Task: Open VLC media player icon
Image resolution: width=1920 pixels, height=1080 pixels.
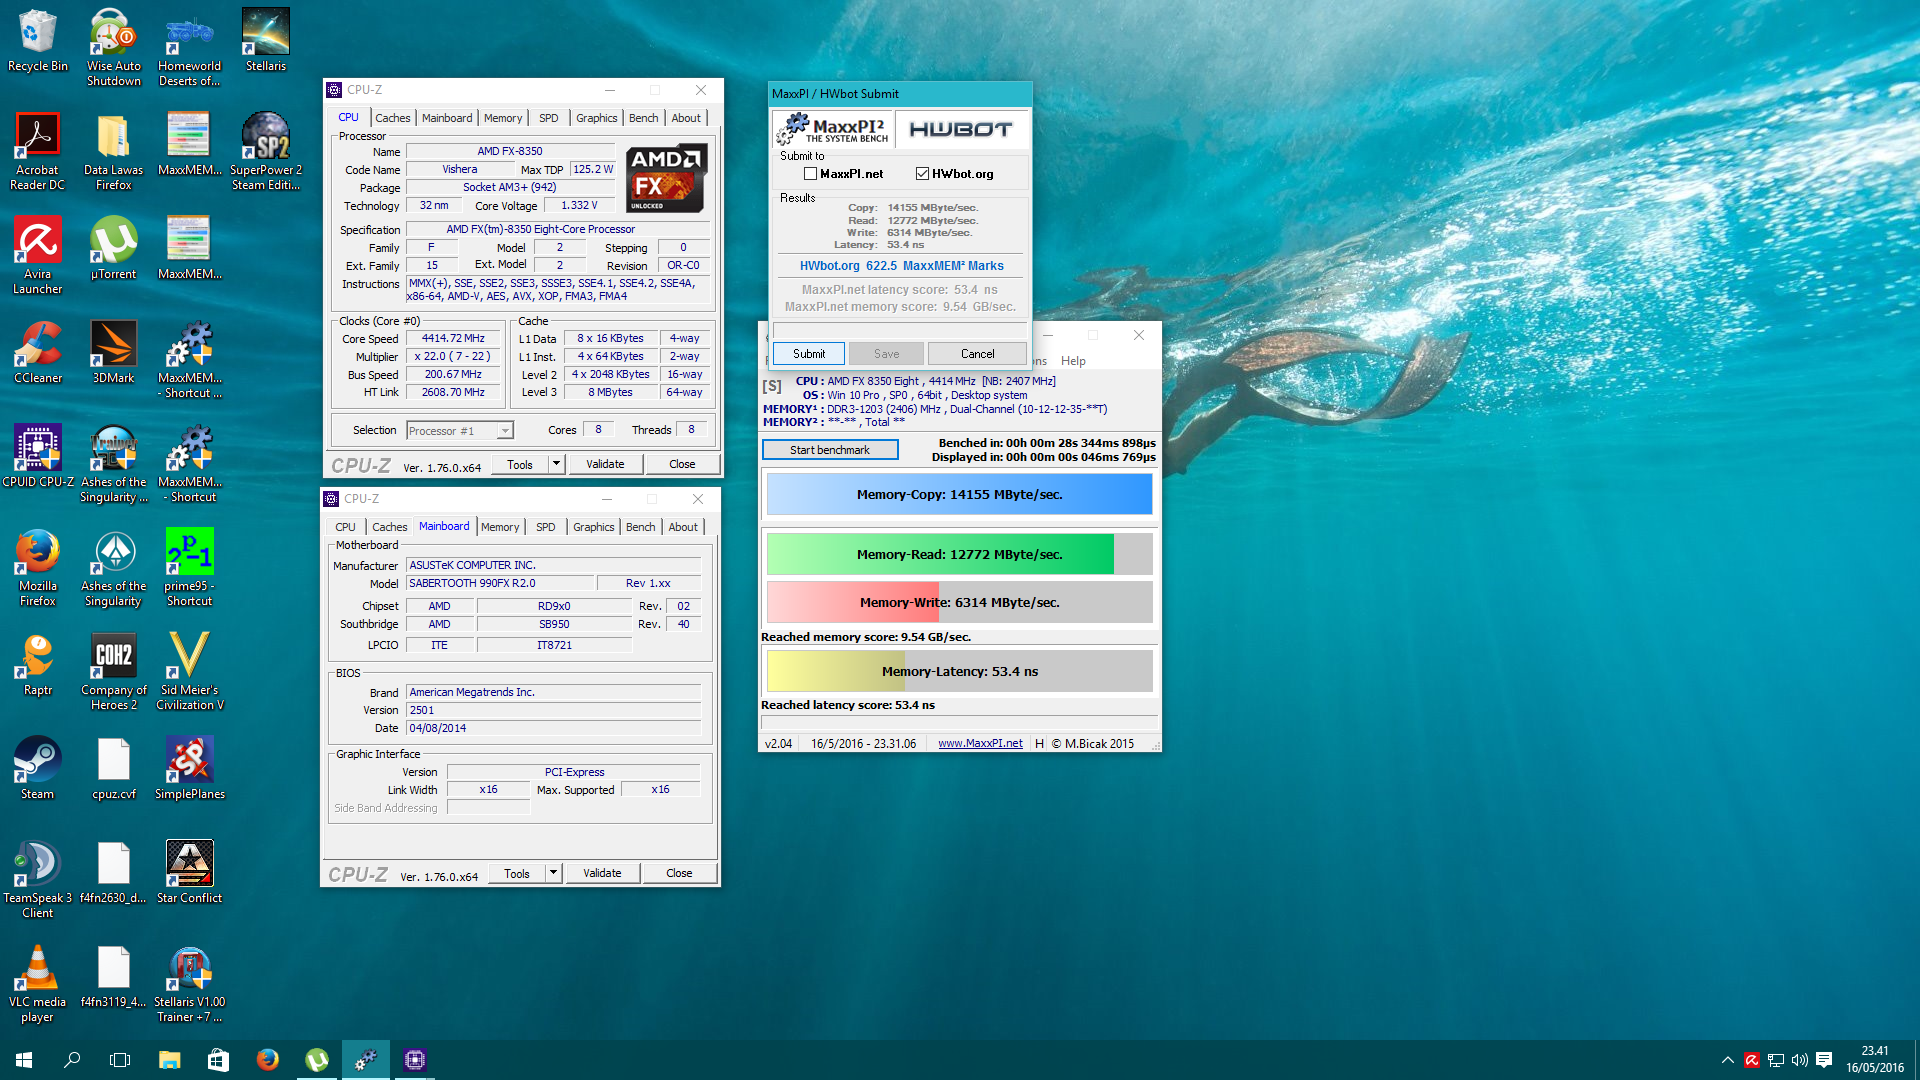Action: coord(38,983)
